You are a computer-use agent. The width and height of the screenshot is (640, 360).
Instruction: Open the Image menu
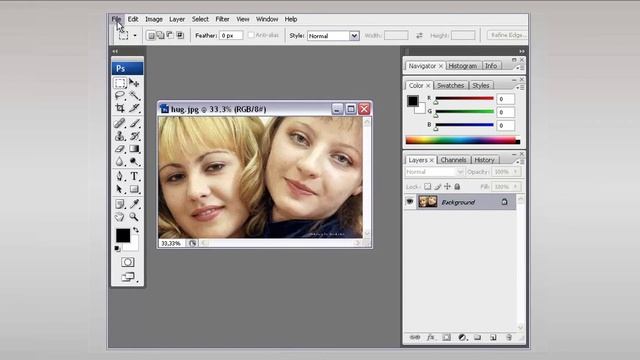tap(154, 19)
